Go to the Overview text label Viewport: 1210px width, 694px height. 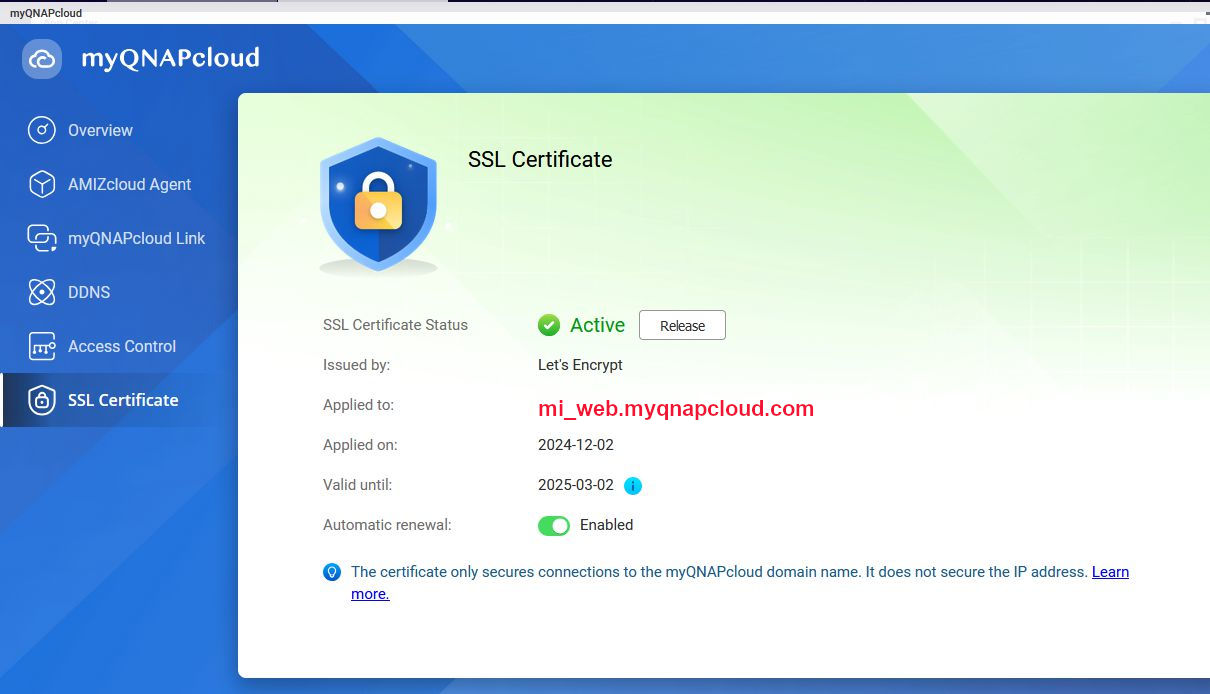click(x=100, y=130)
